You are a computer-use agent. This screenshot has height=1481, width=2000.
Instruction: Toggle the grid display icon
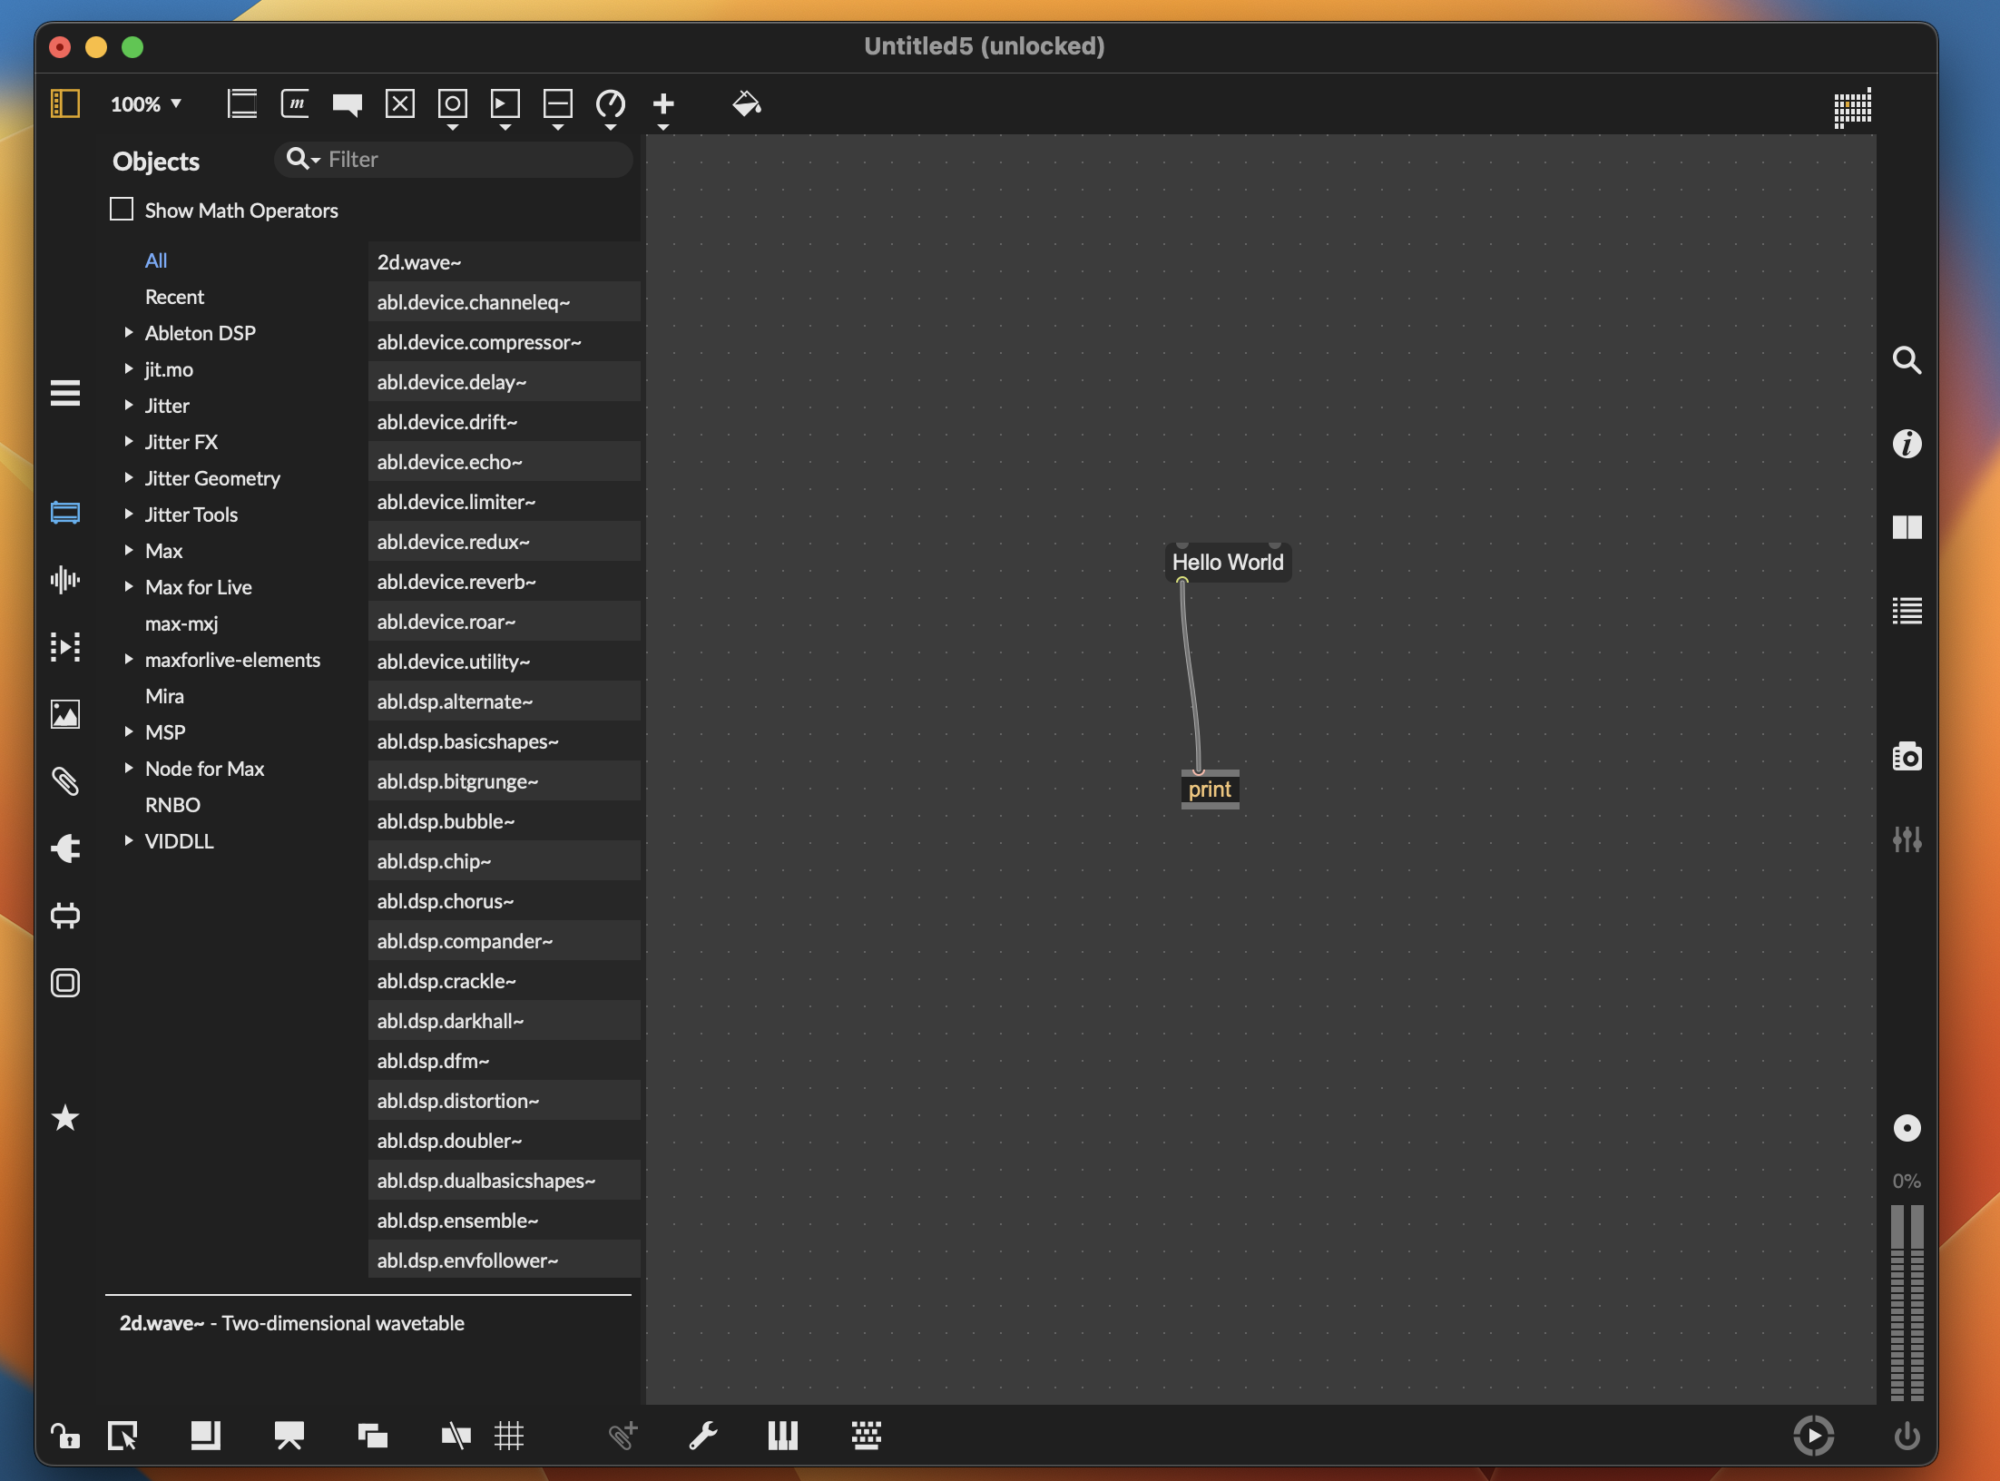[x=509, y=1436]
